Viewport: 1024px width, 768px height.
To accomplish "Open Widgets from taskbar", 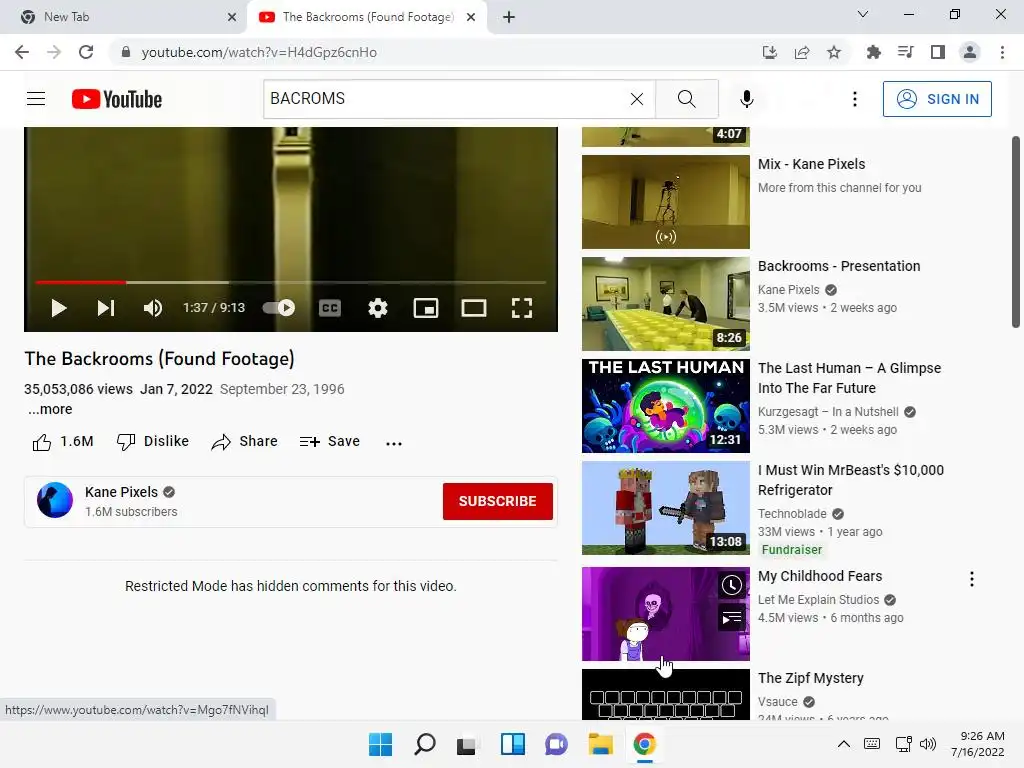I will (x=513, y=744).
